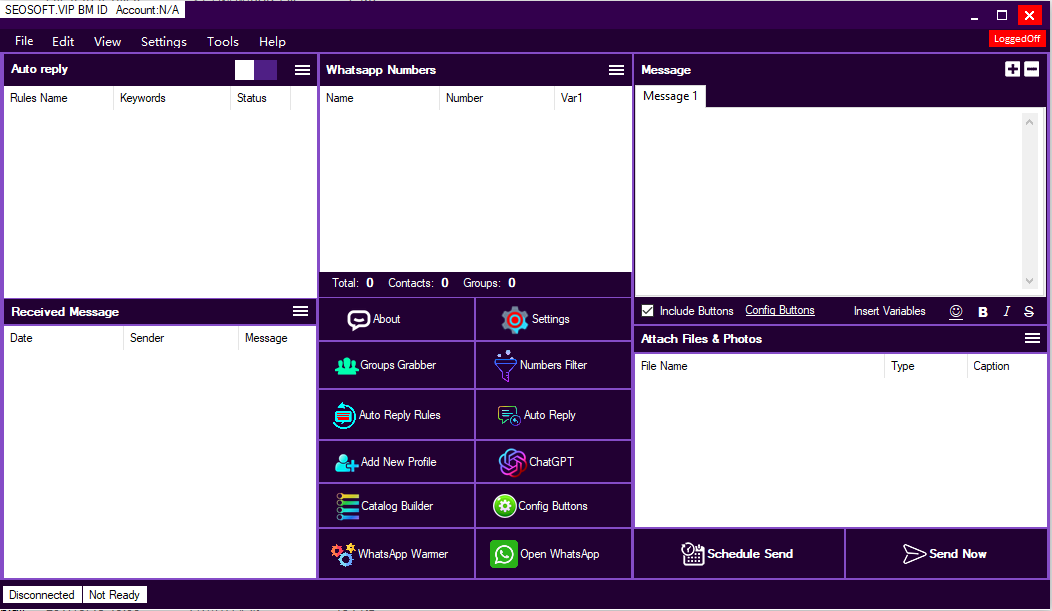Click the Disconnected status label
This screenshot has height=611, width=1052.
(42, 595)
